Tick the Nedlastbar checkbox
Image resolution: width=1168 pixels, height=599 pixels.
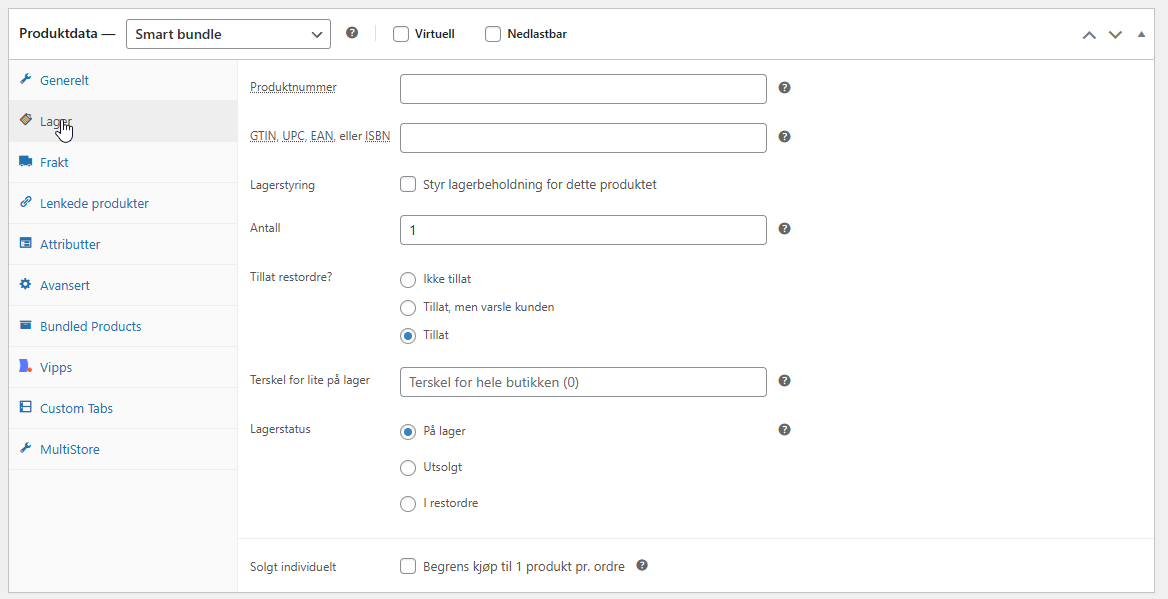point(493,34)
